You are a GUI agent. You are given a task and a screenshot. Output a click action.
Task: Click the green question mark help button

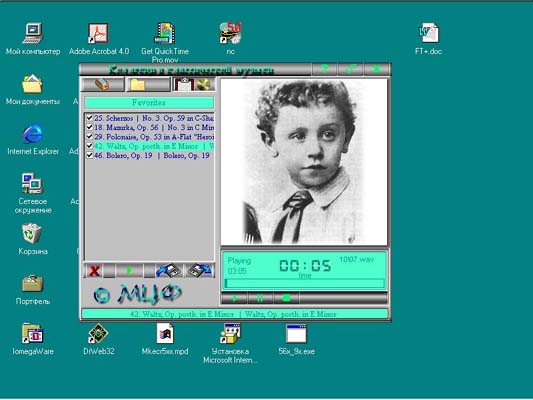(324, 69)
